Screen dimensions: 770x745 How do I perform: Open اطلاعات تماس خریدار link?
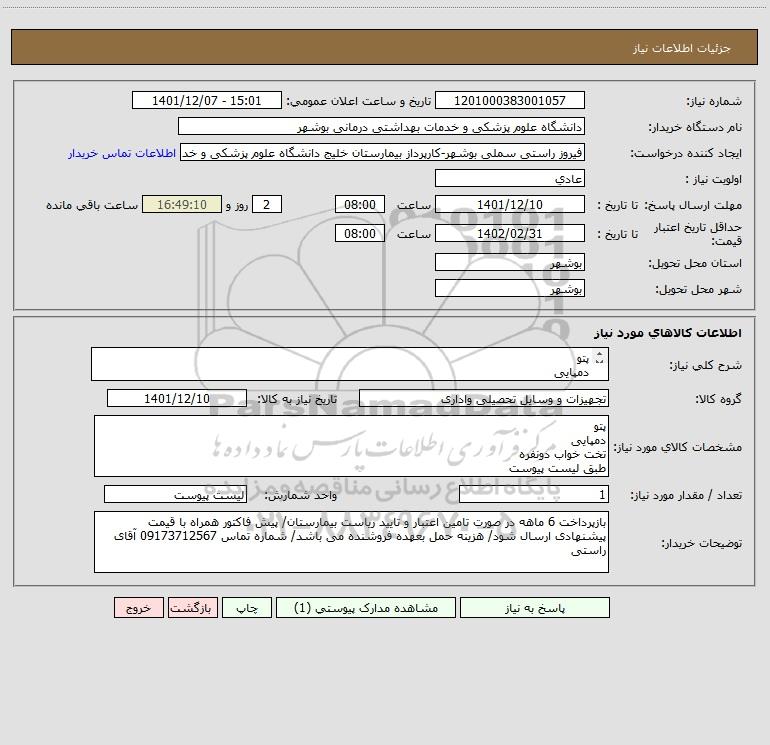(122, 153)
